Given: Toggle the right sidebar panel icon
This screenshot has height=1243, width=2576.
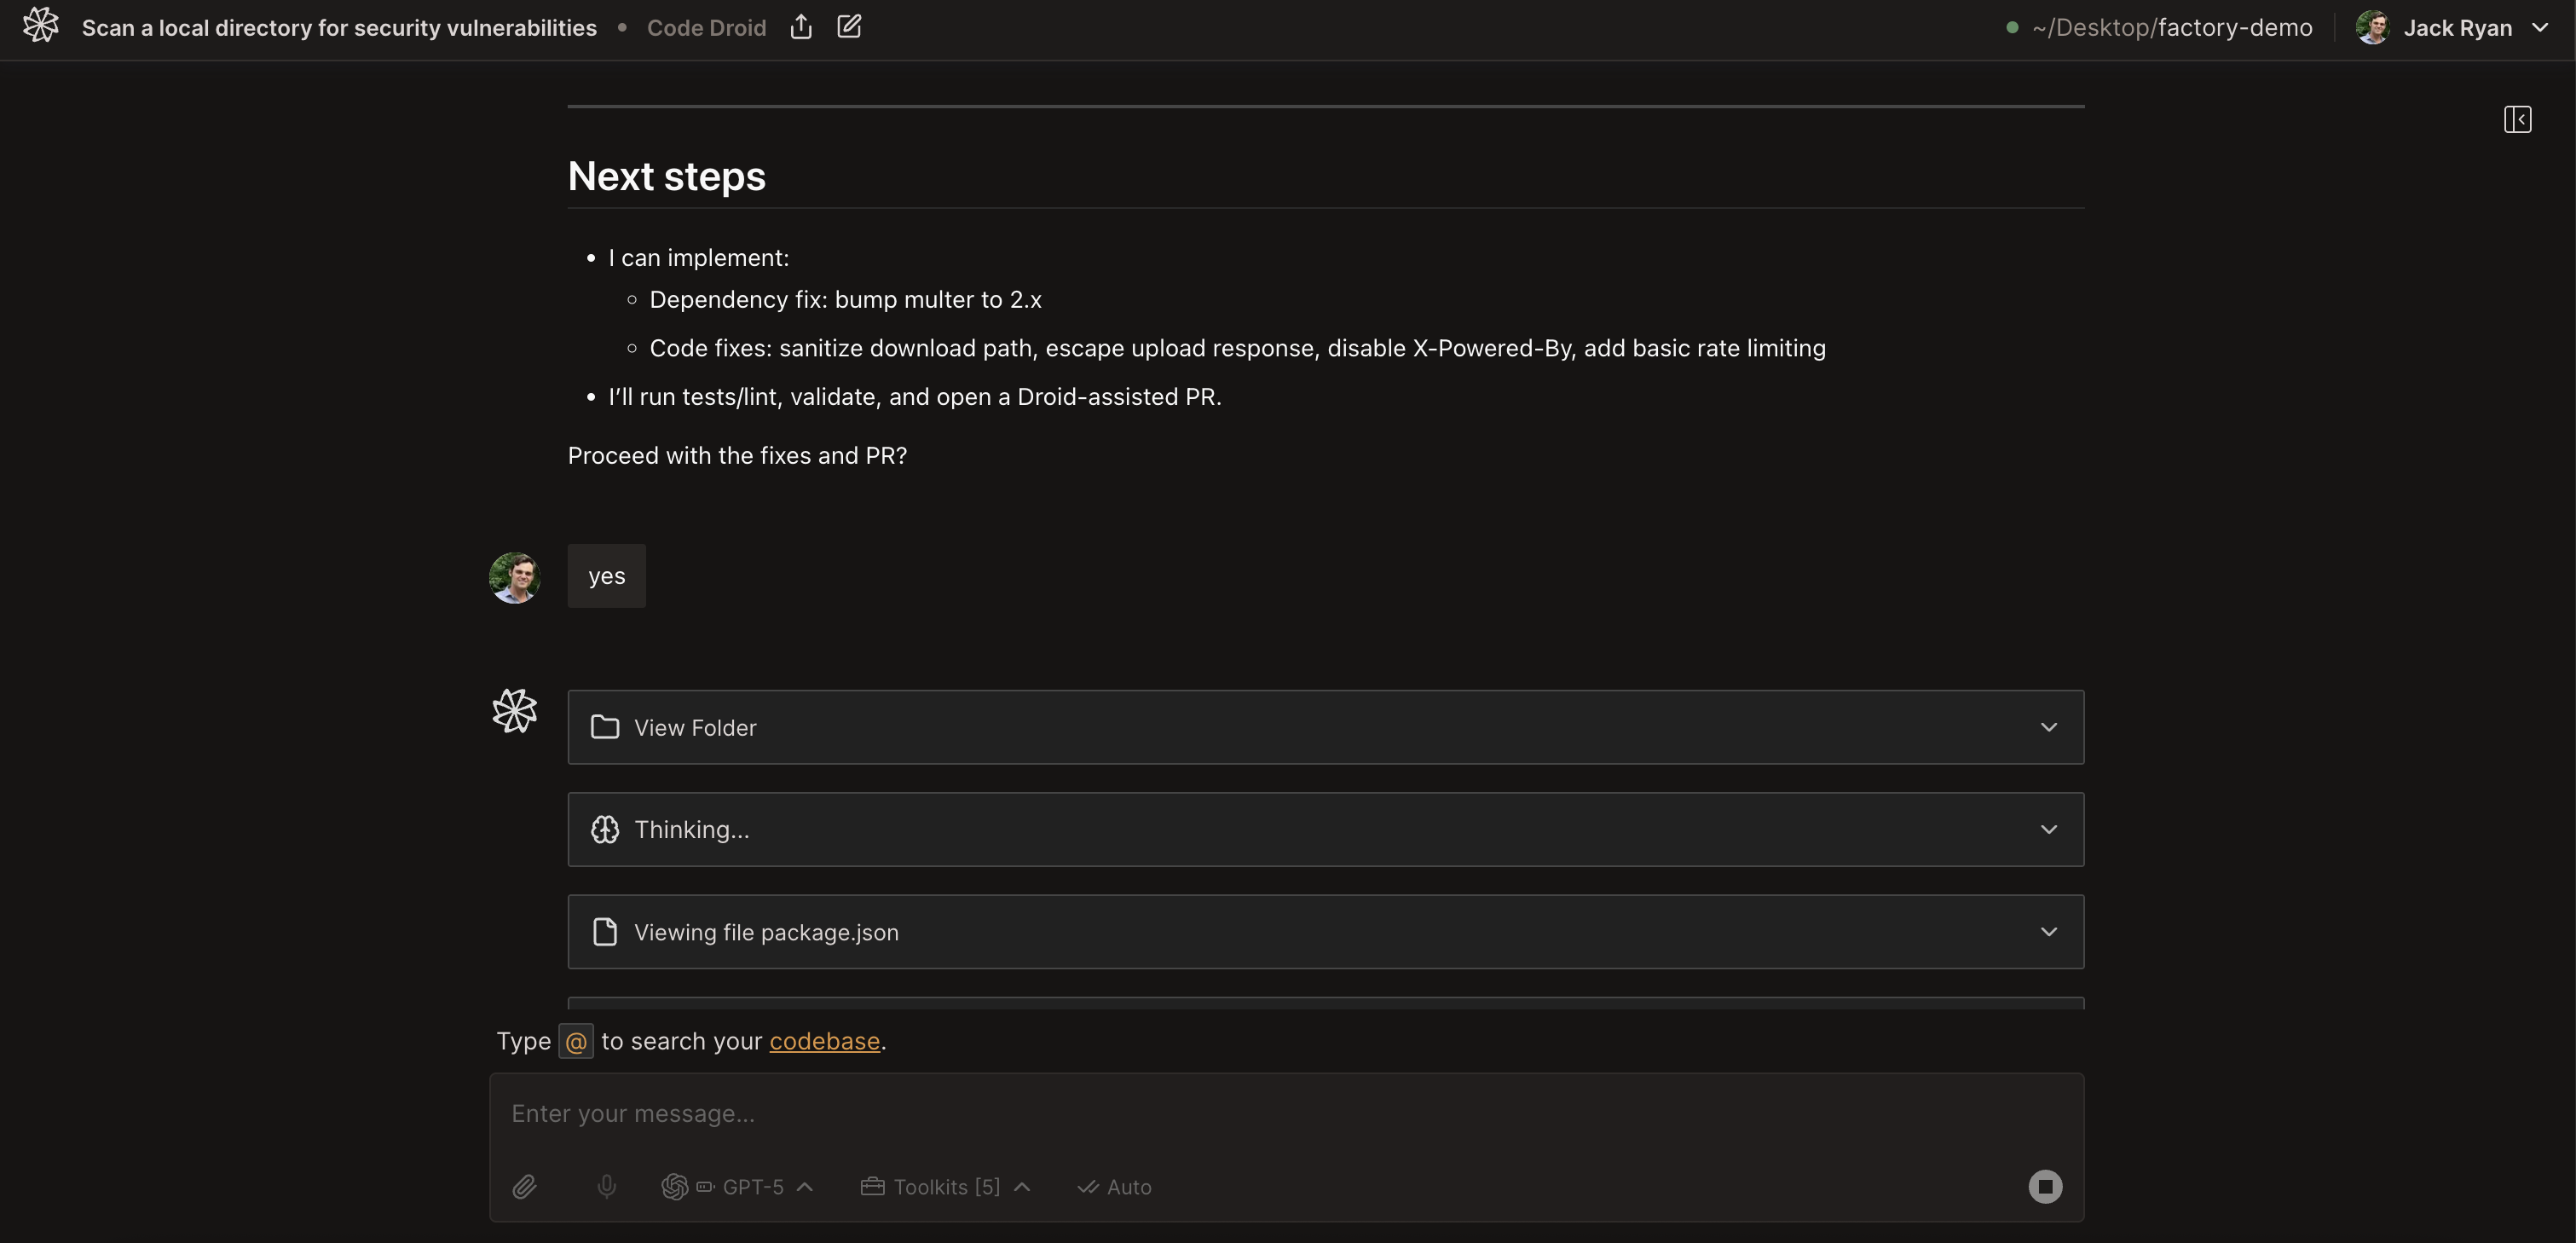Looking at the screenshot, I should (x=2517, y=120).
